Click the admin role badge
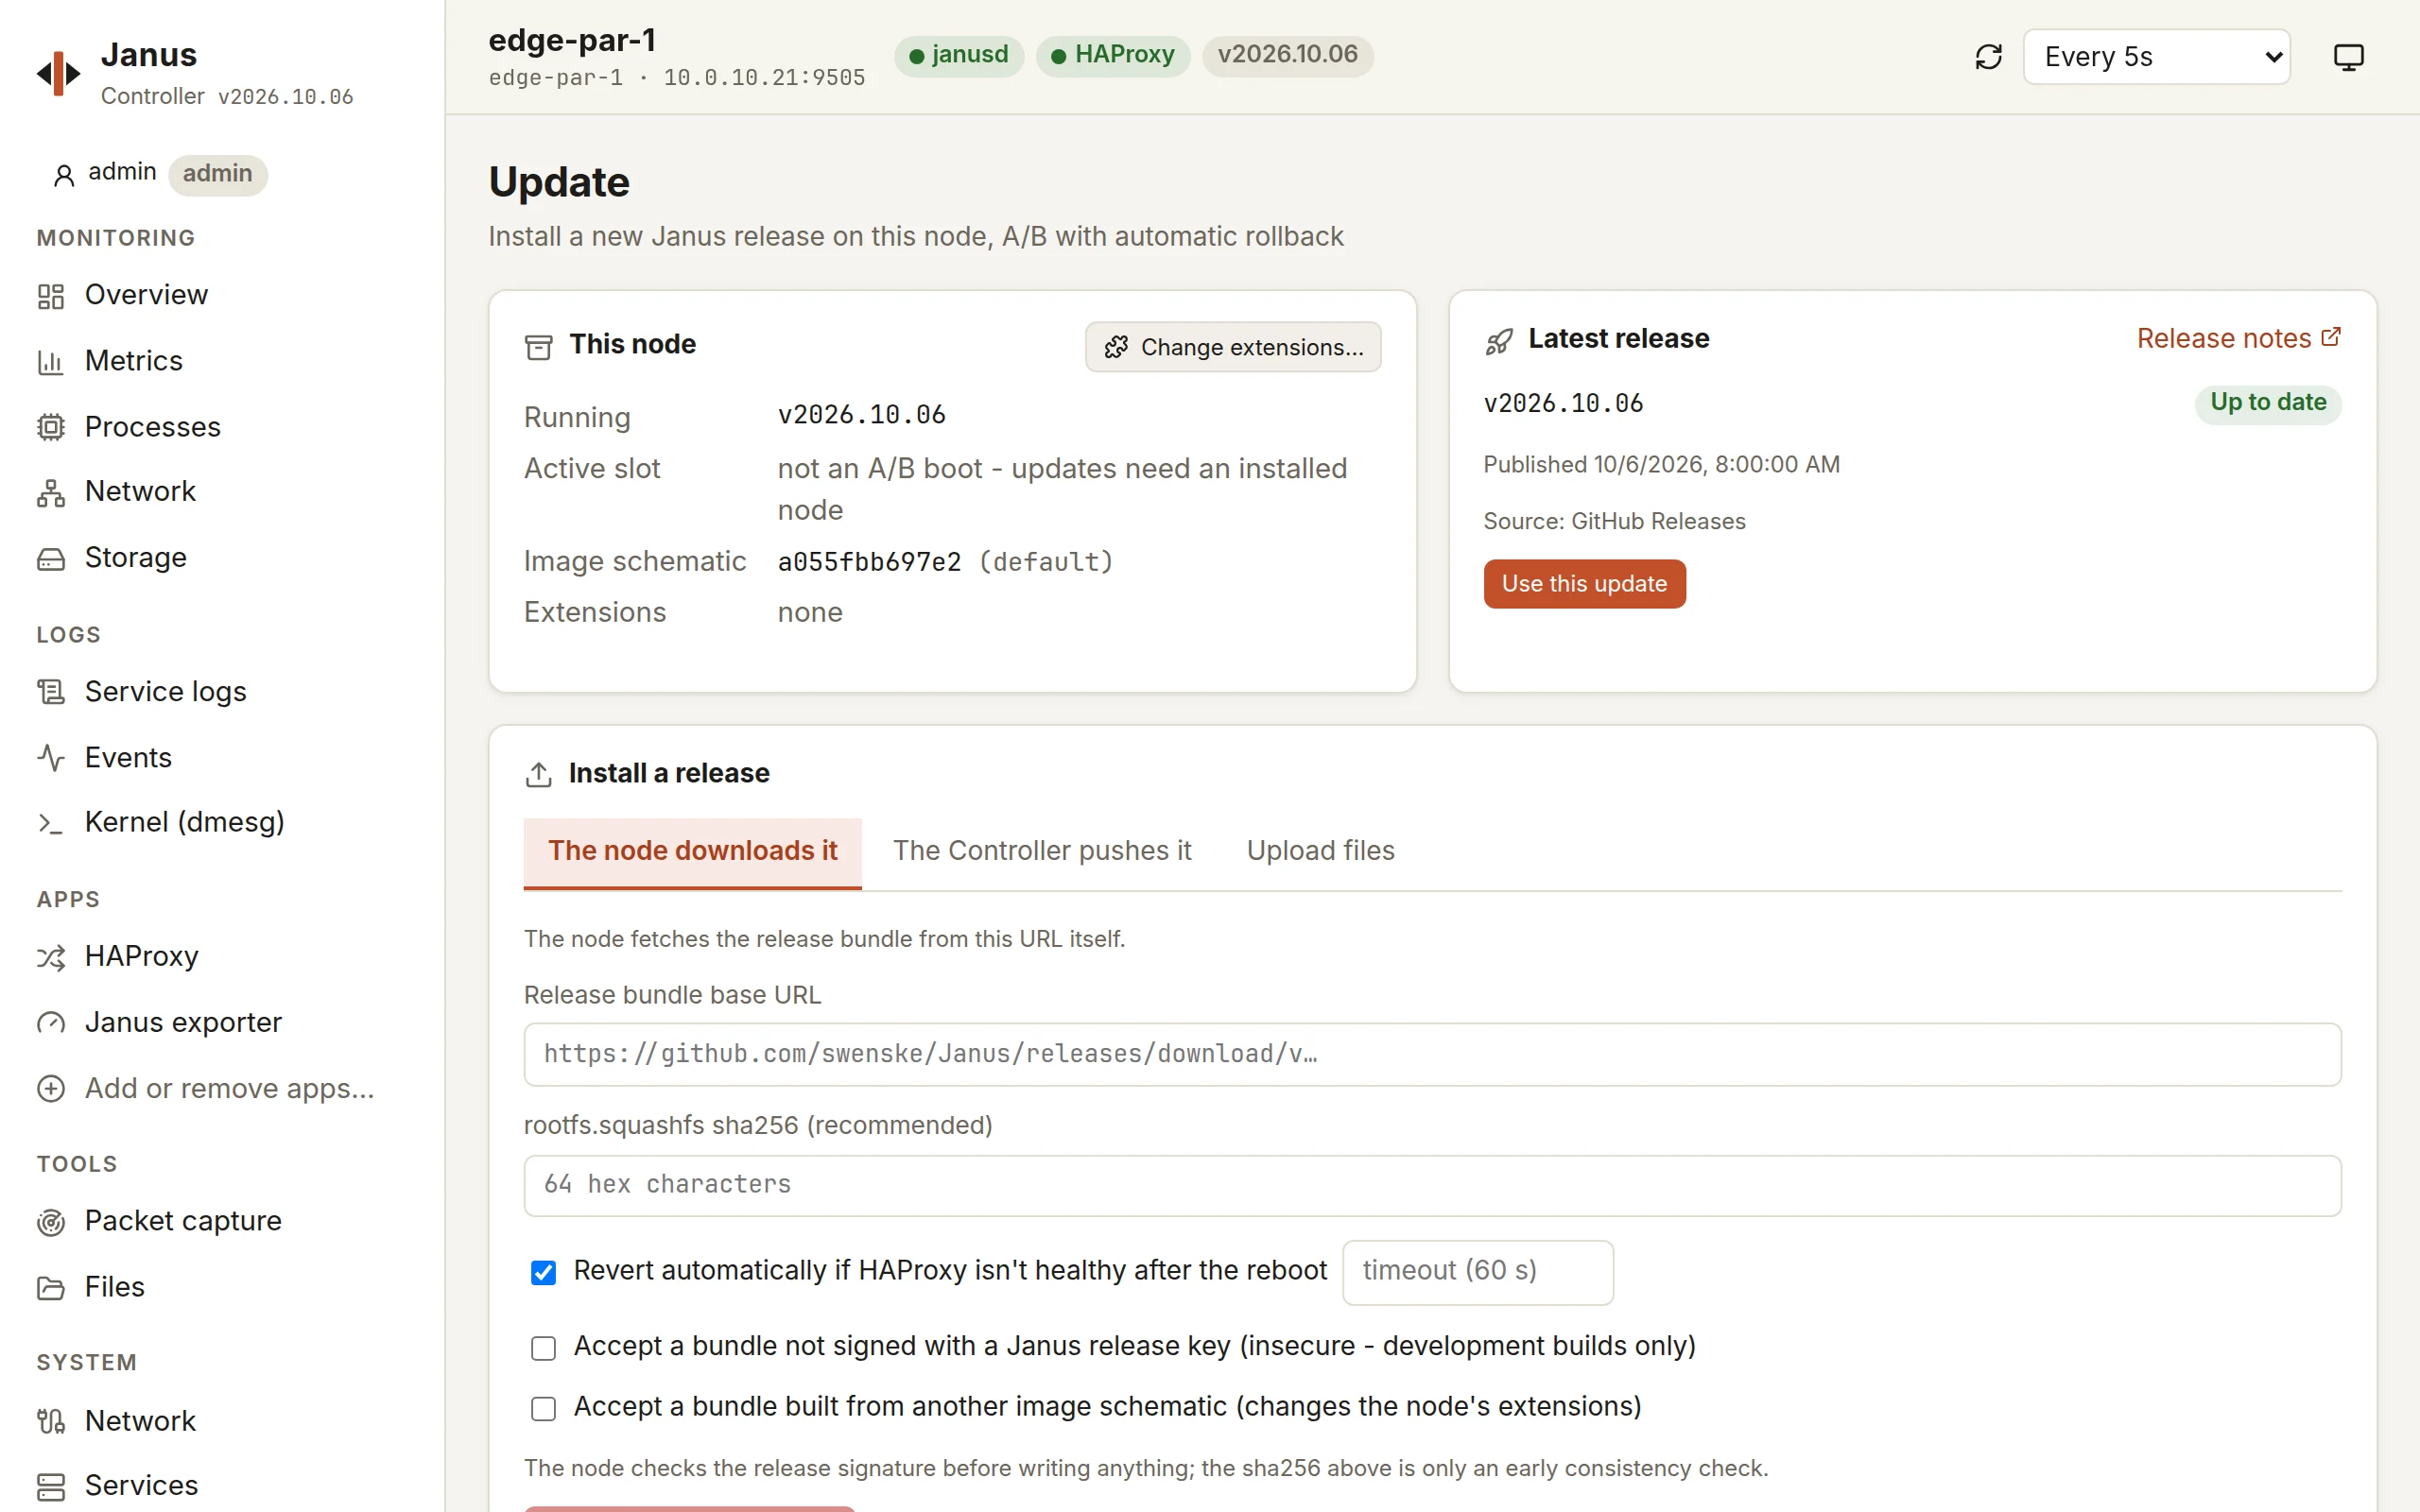Image resolution: width=2420 pixels, height=1512 pixels. tap(217, 175)
